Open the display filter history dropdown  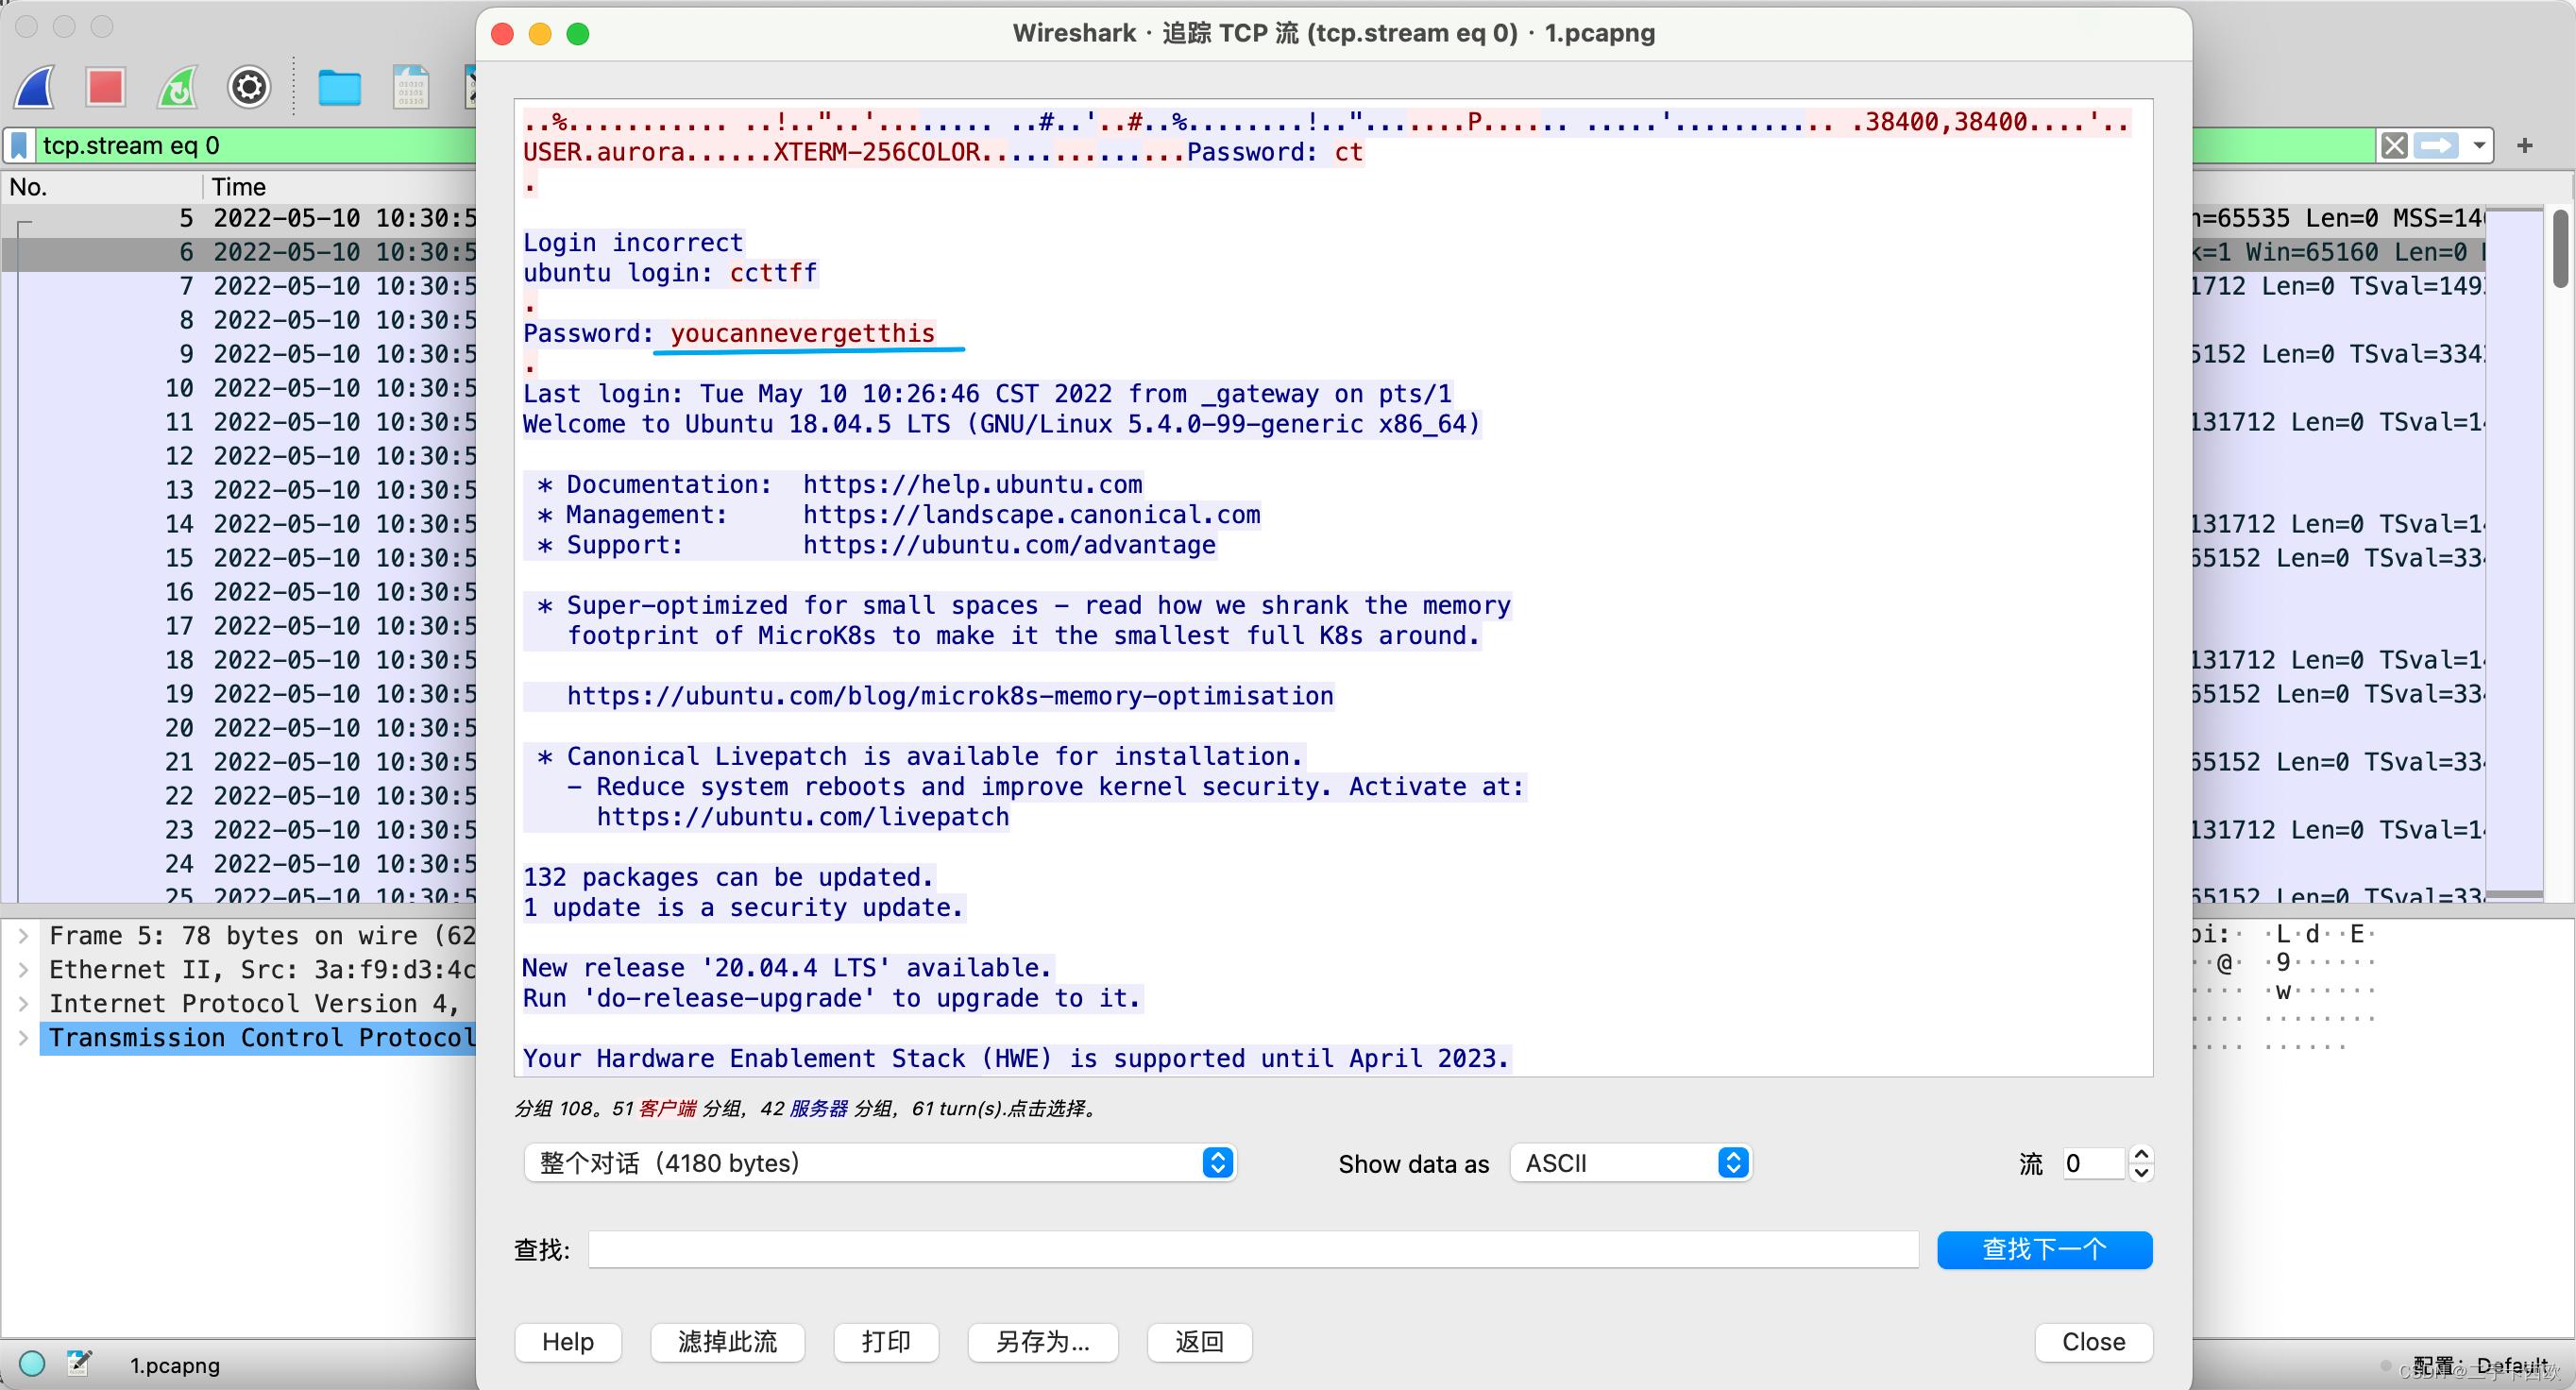pos(2479,146)
